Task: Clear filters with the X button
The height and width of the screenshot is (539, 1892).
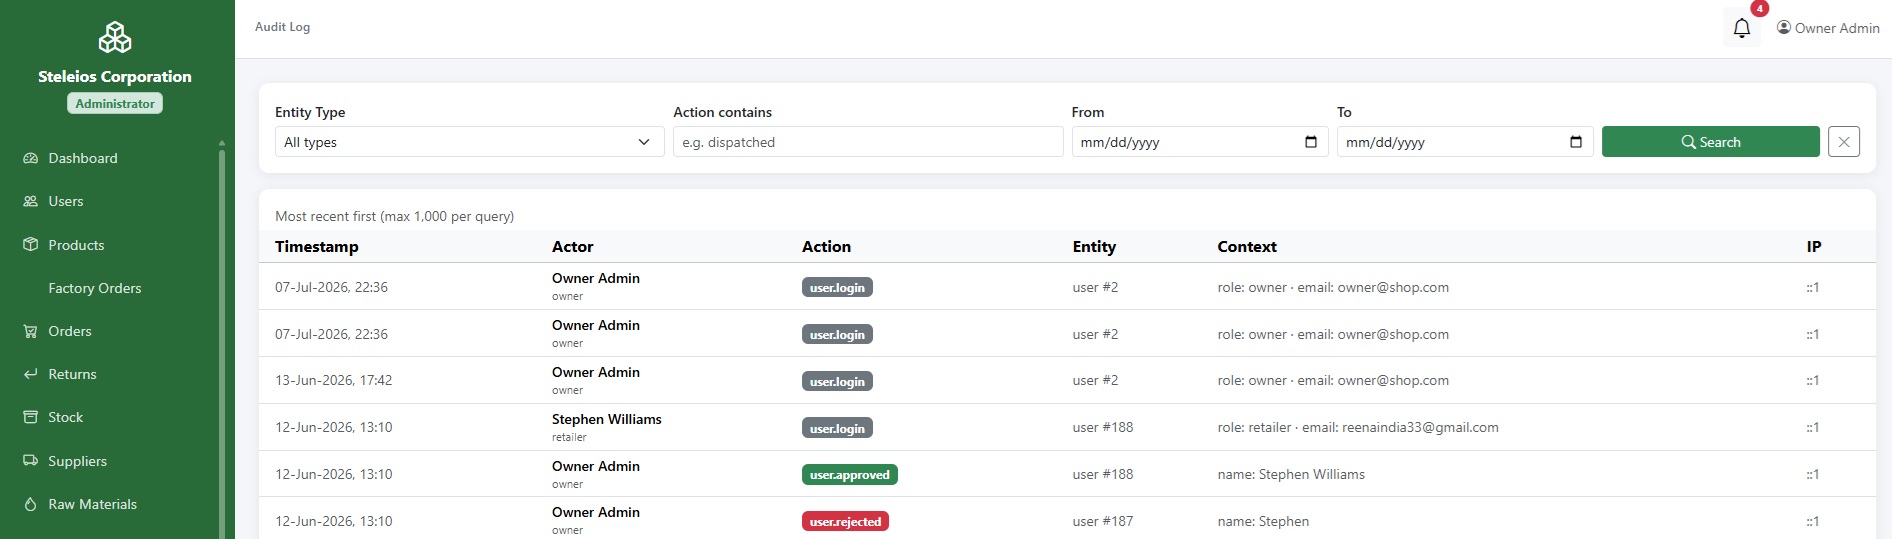Action: (x=1843, y=142)
